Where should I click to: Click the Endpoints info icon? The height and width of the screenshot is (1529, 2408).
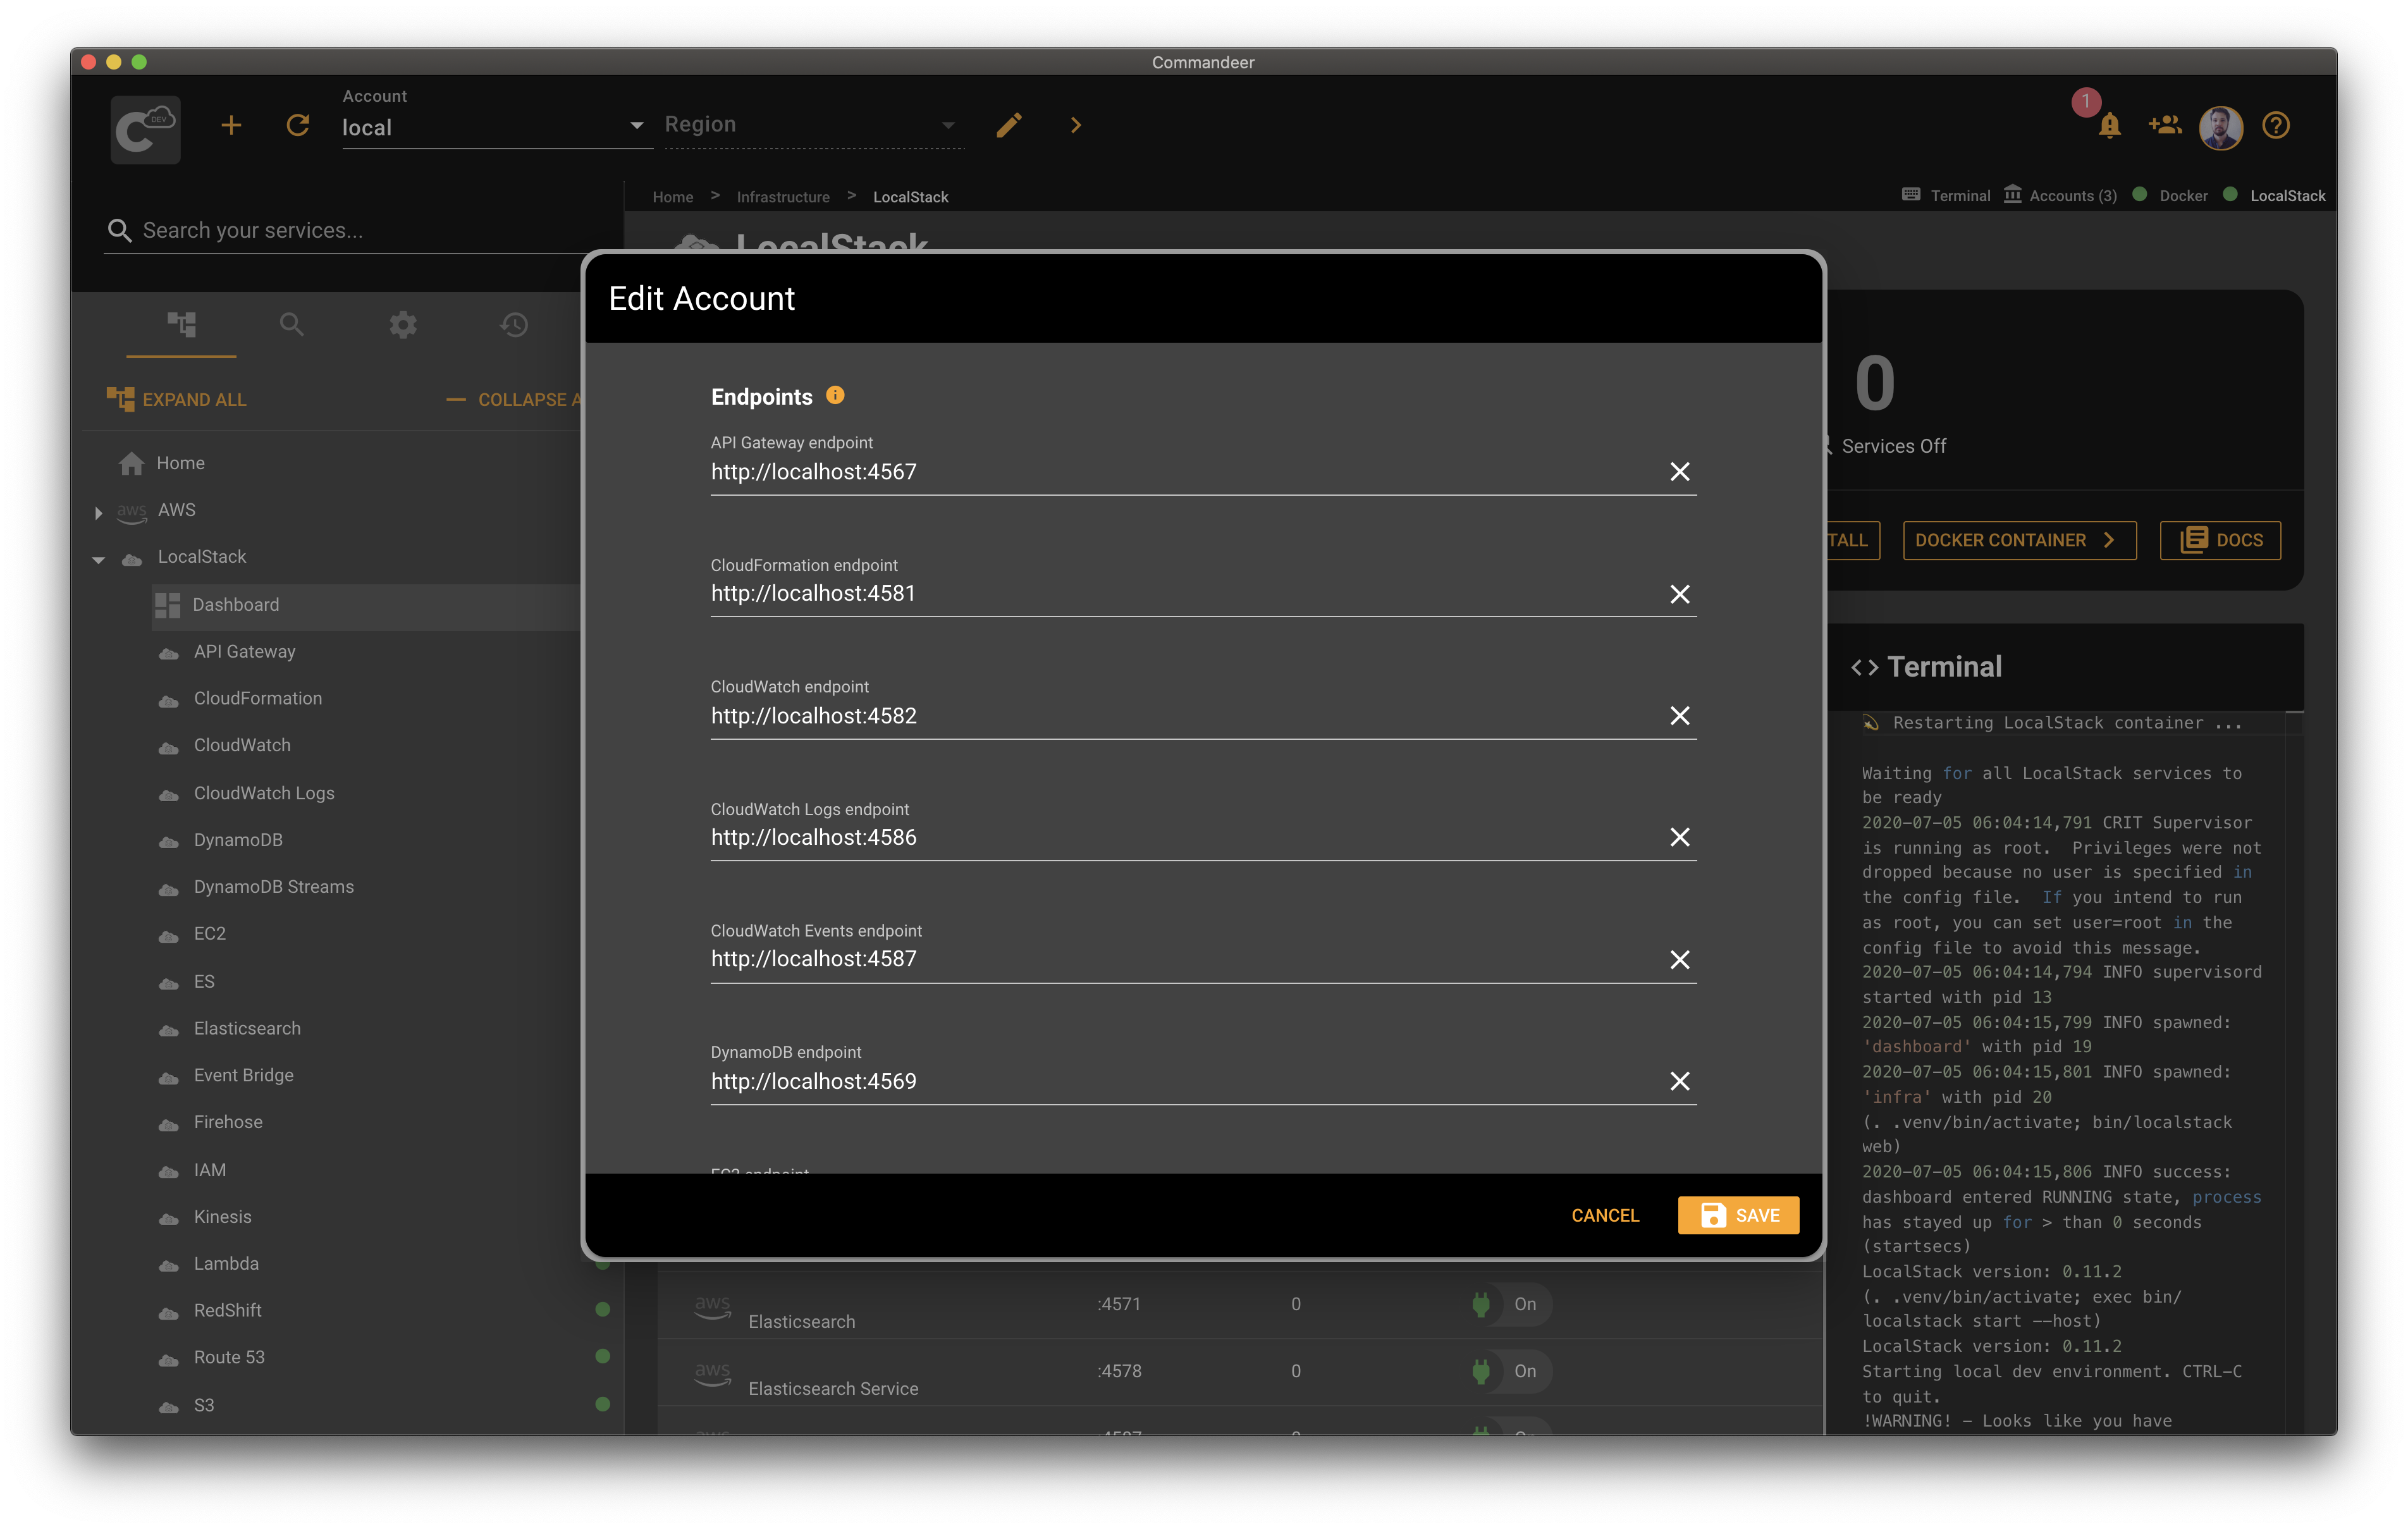tap(835, 396)
